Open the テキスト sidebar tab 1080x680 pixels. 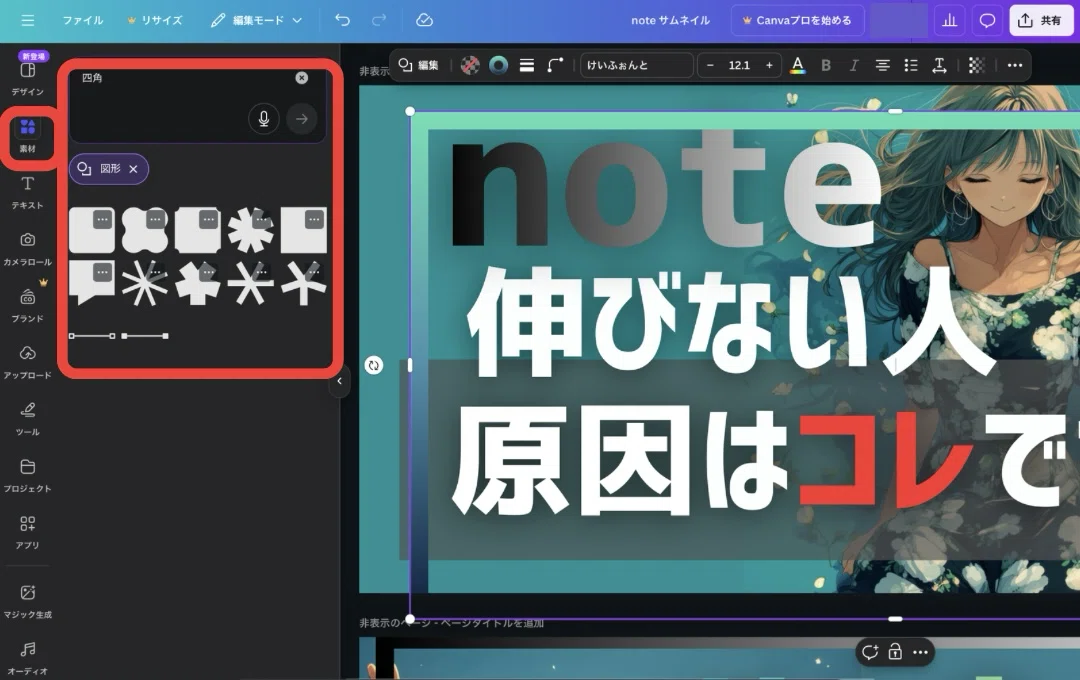[28, 192]
